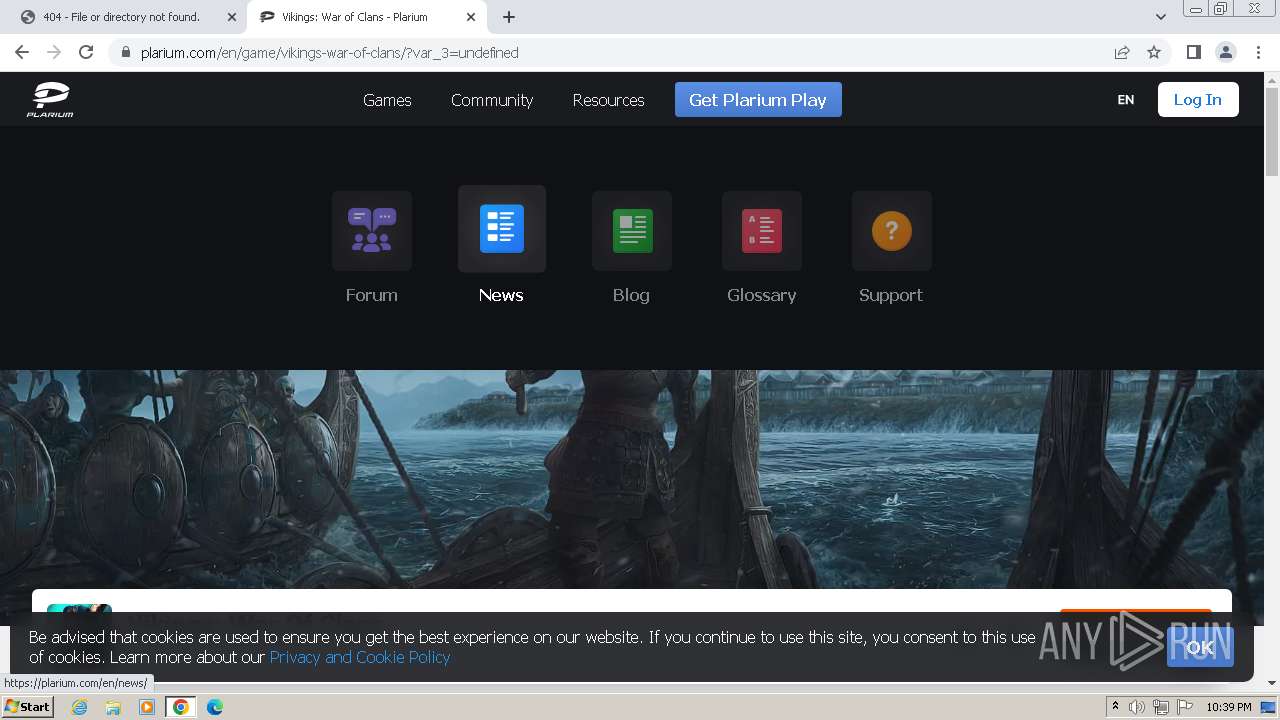1280x720 pixels.
Task: Open EN language selector
Action: tap(1126, 100)
